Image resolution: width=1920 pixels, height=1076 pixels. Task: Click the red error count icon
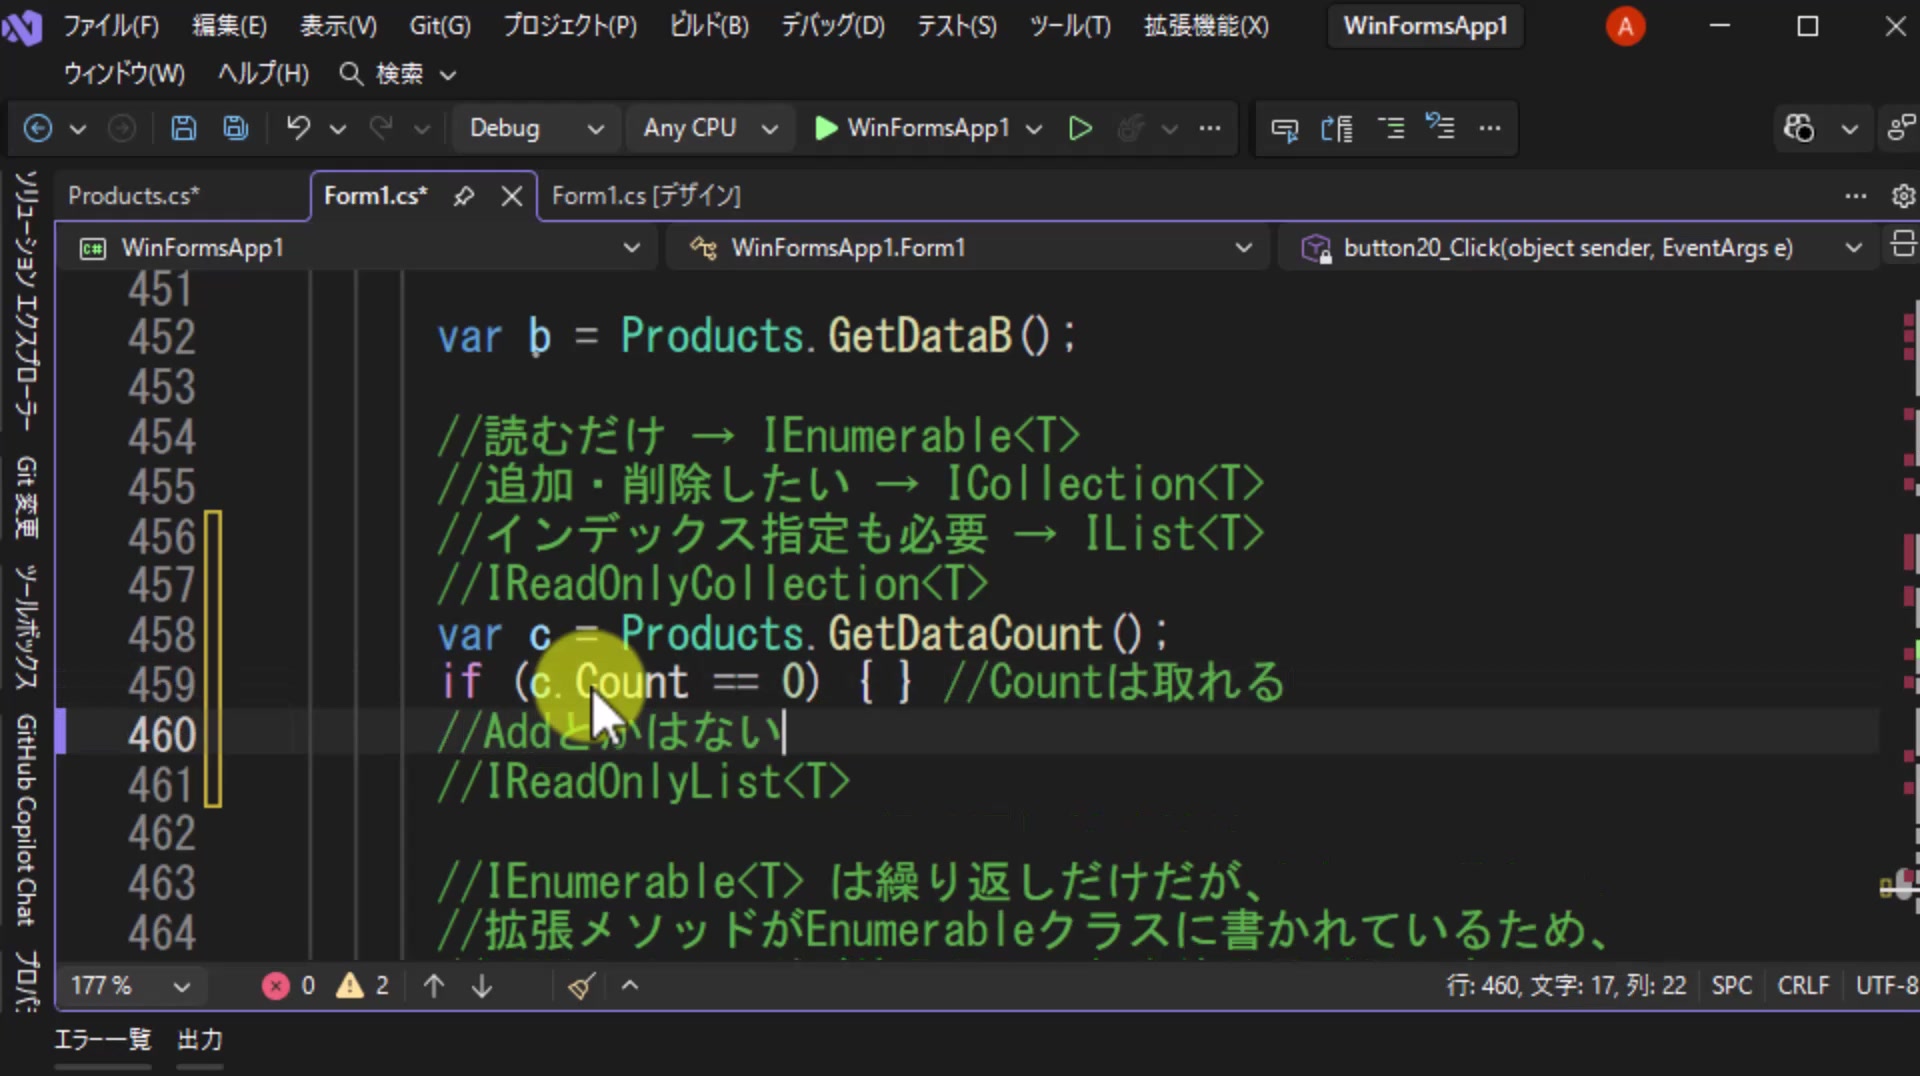276,986
